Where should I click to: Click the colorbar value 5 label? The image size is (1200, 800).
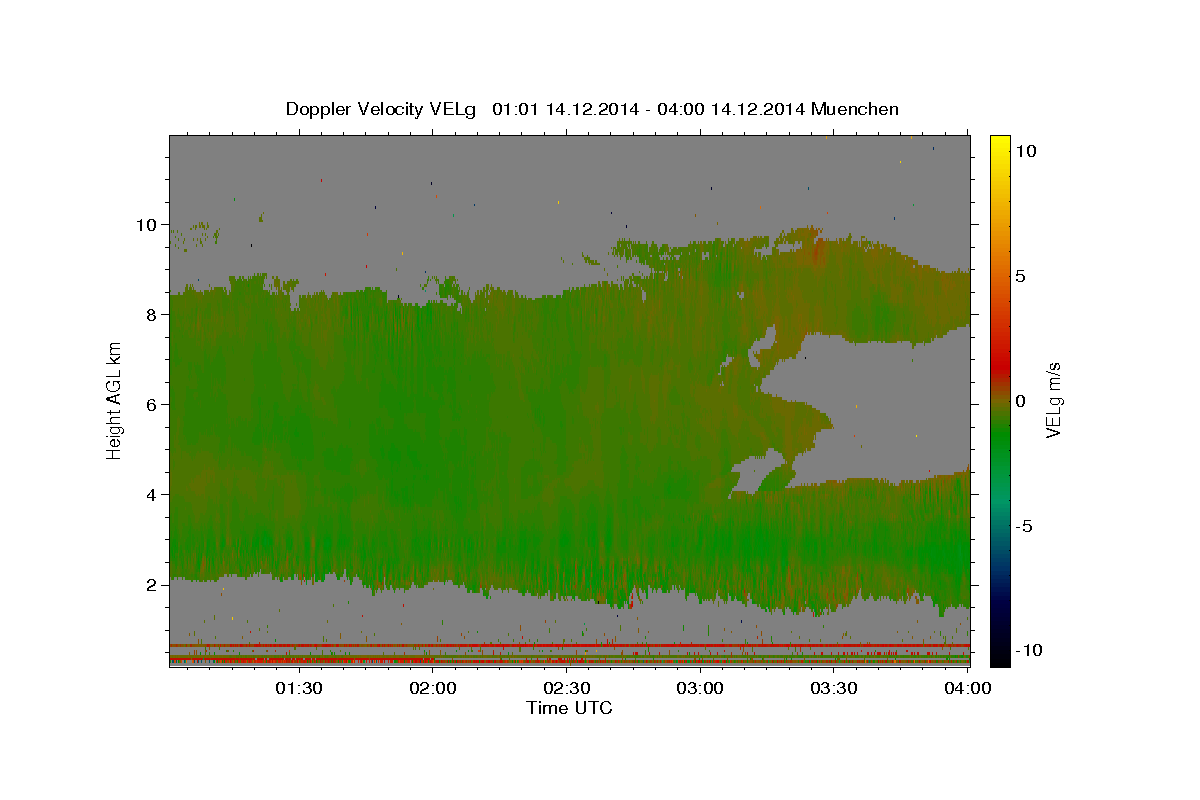(1022, 276)
